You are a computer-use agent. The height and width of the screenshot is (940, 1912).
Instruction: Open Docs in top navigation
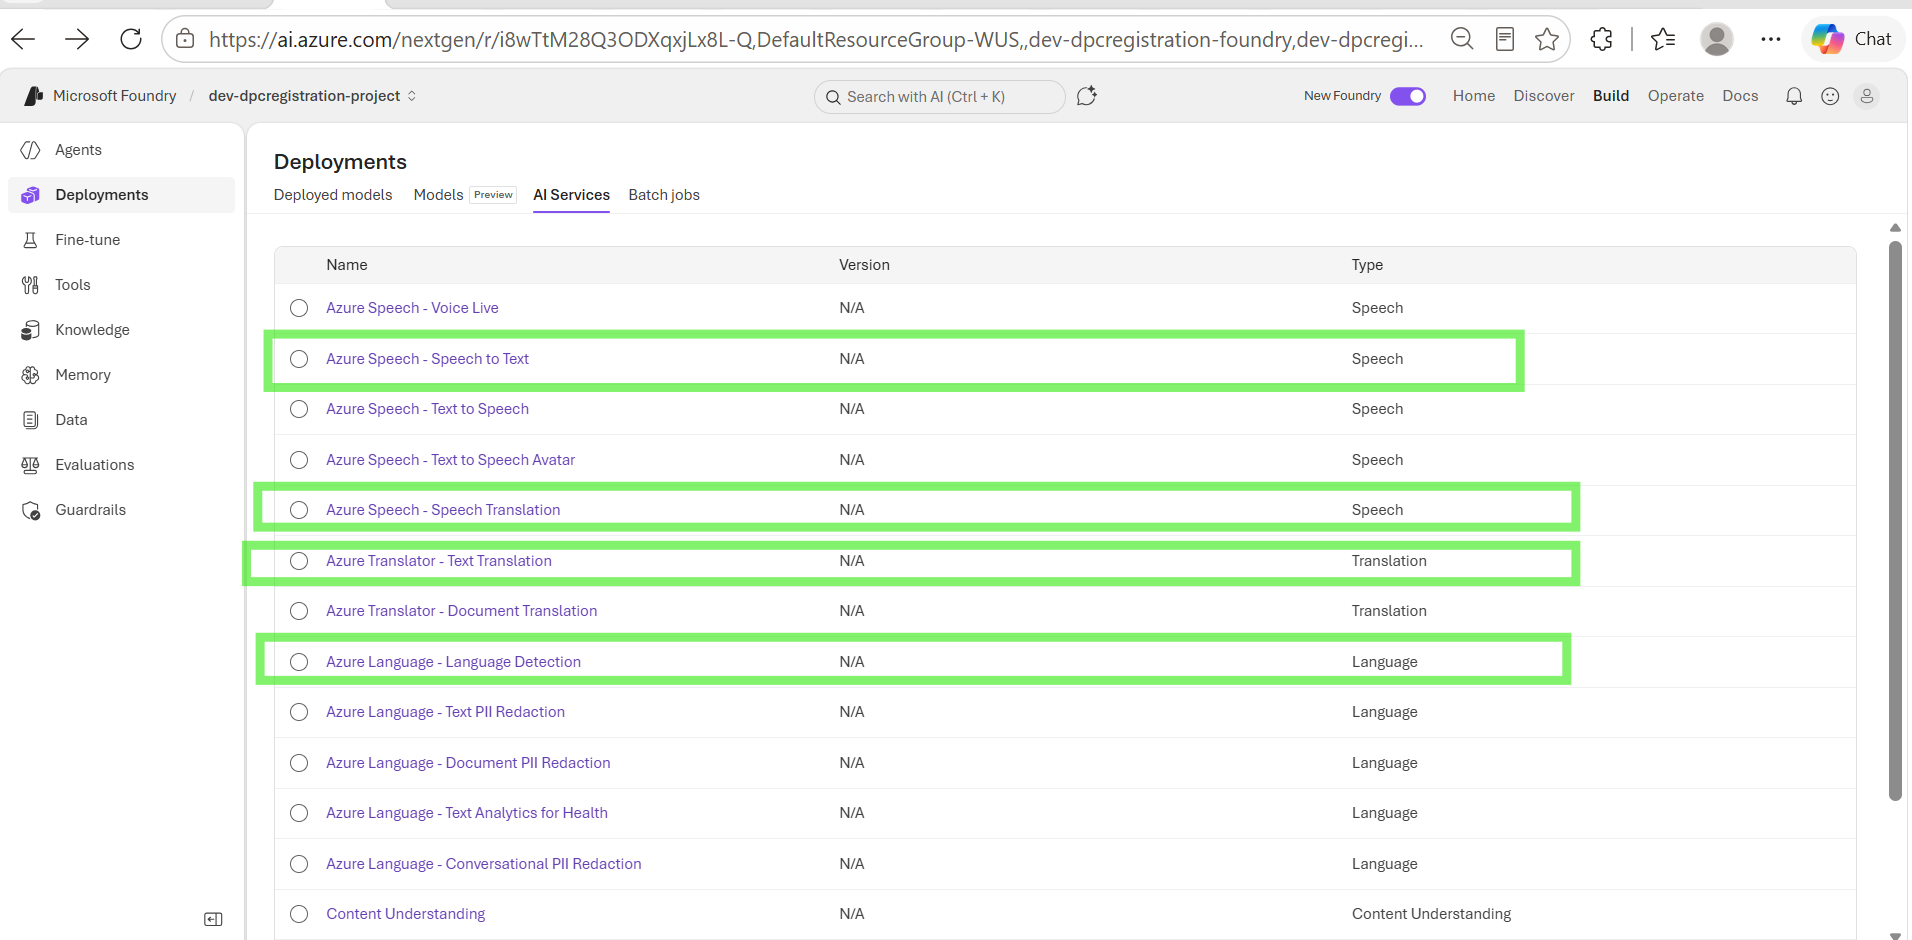pyautogui.click(x=1740, y=96)
